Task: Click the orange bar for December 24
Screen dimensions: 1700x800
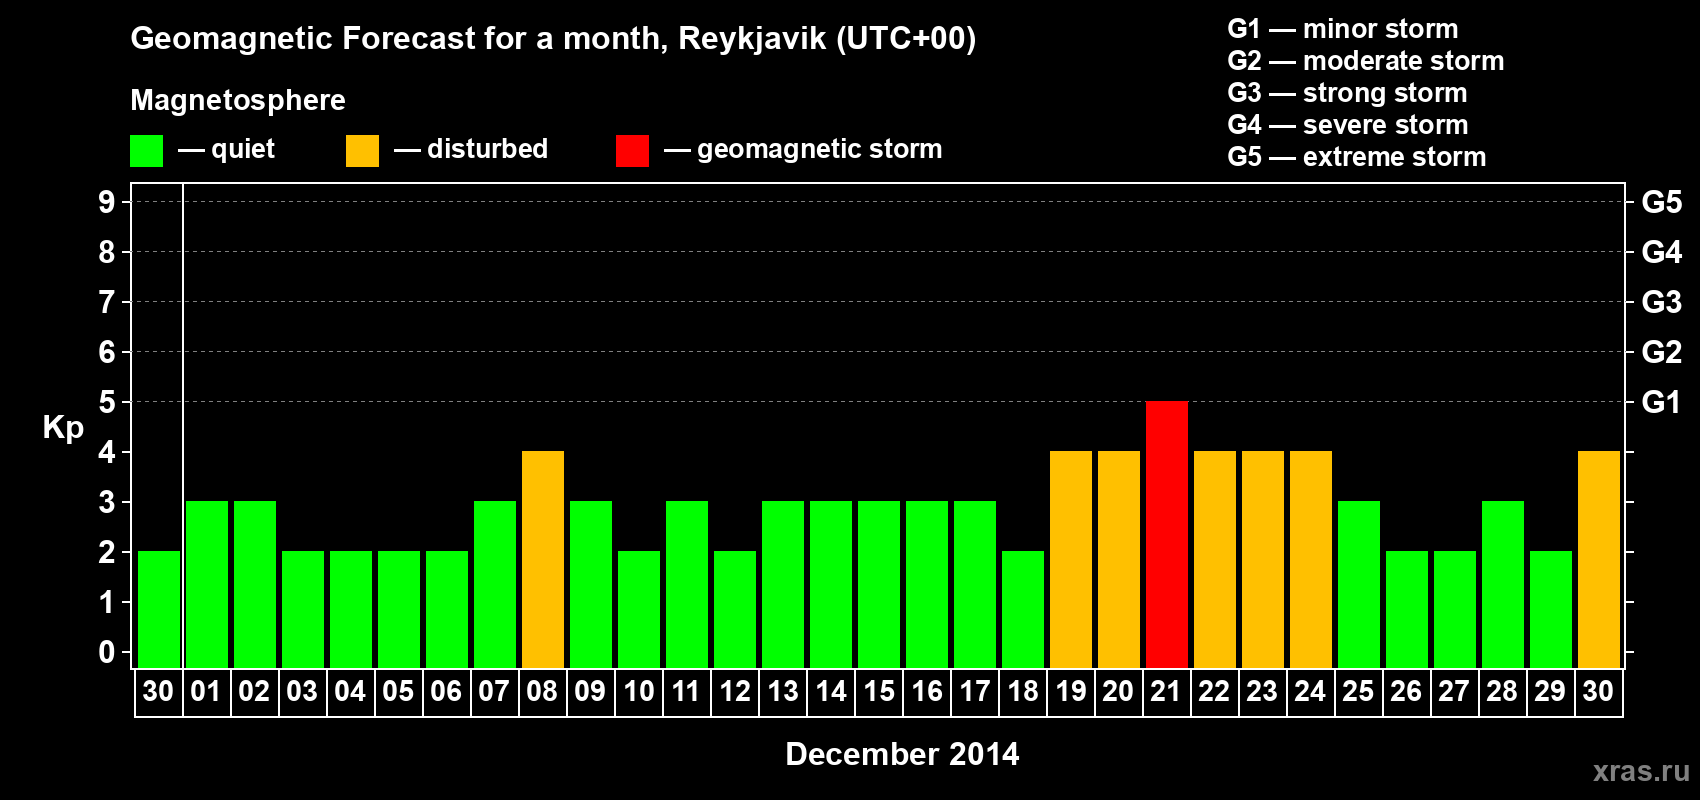Action: click(x=1311, y=559)
